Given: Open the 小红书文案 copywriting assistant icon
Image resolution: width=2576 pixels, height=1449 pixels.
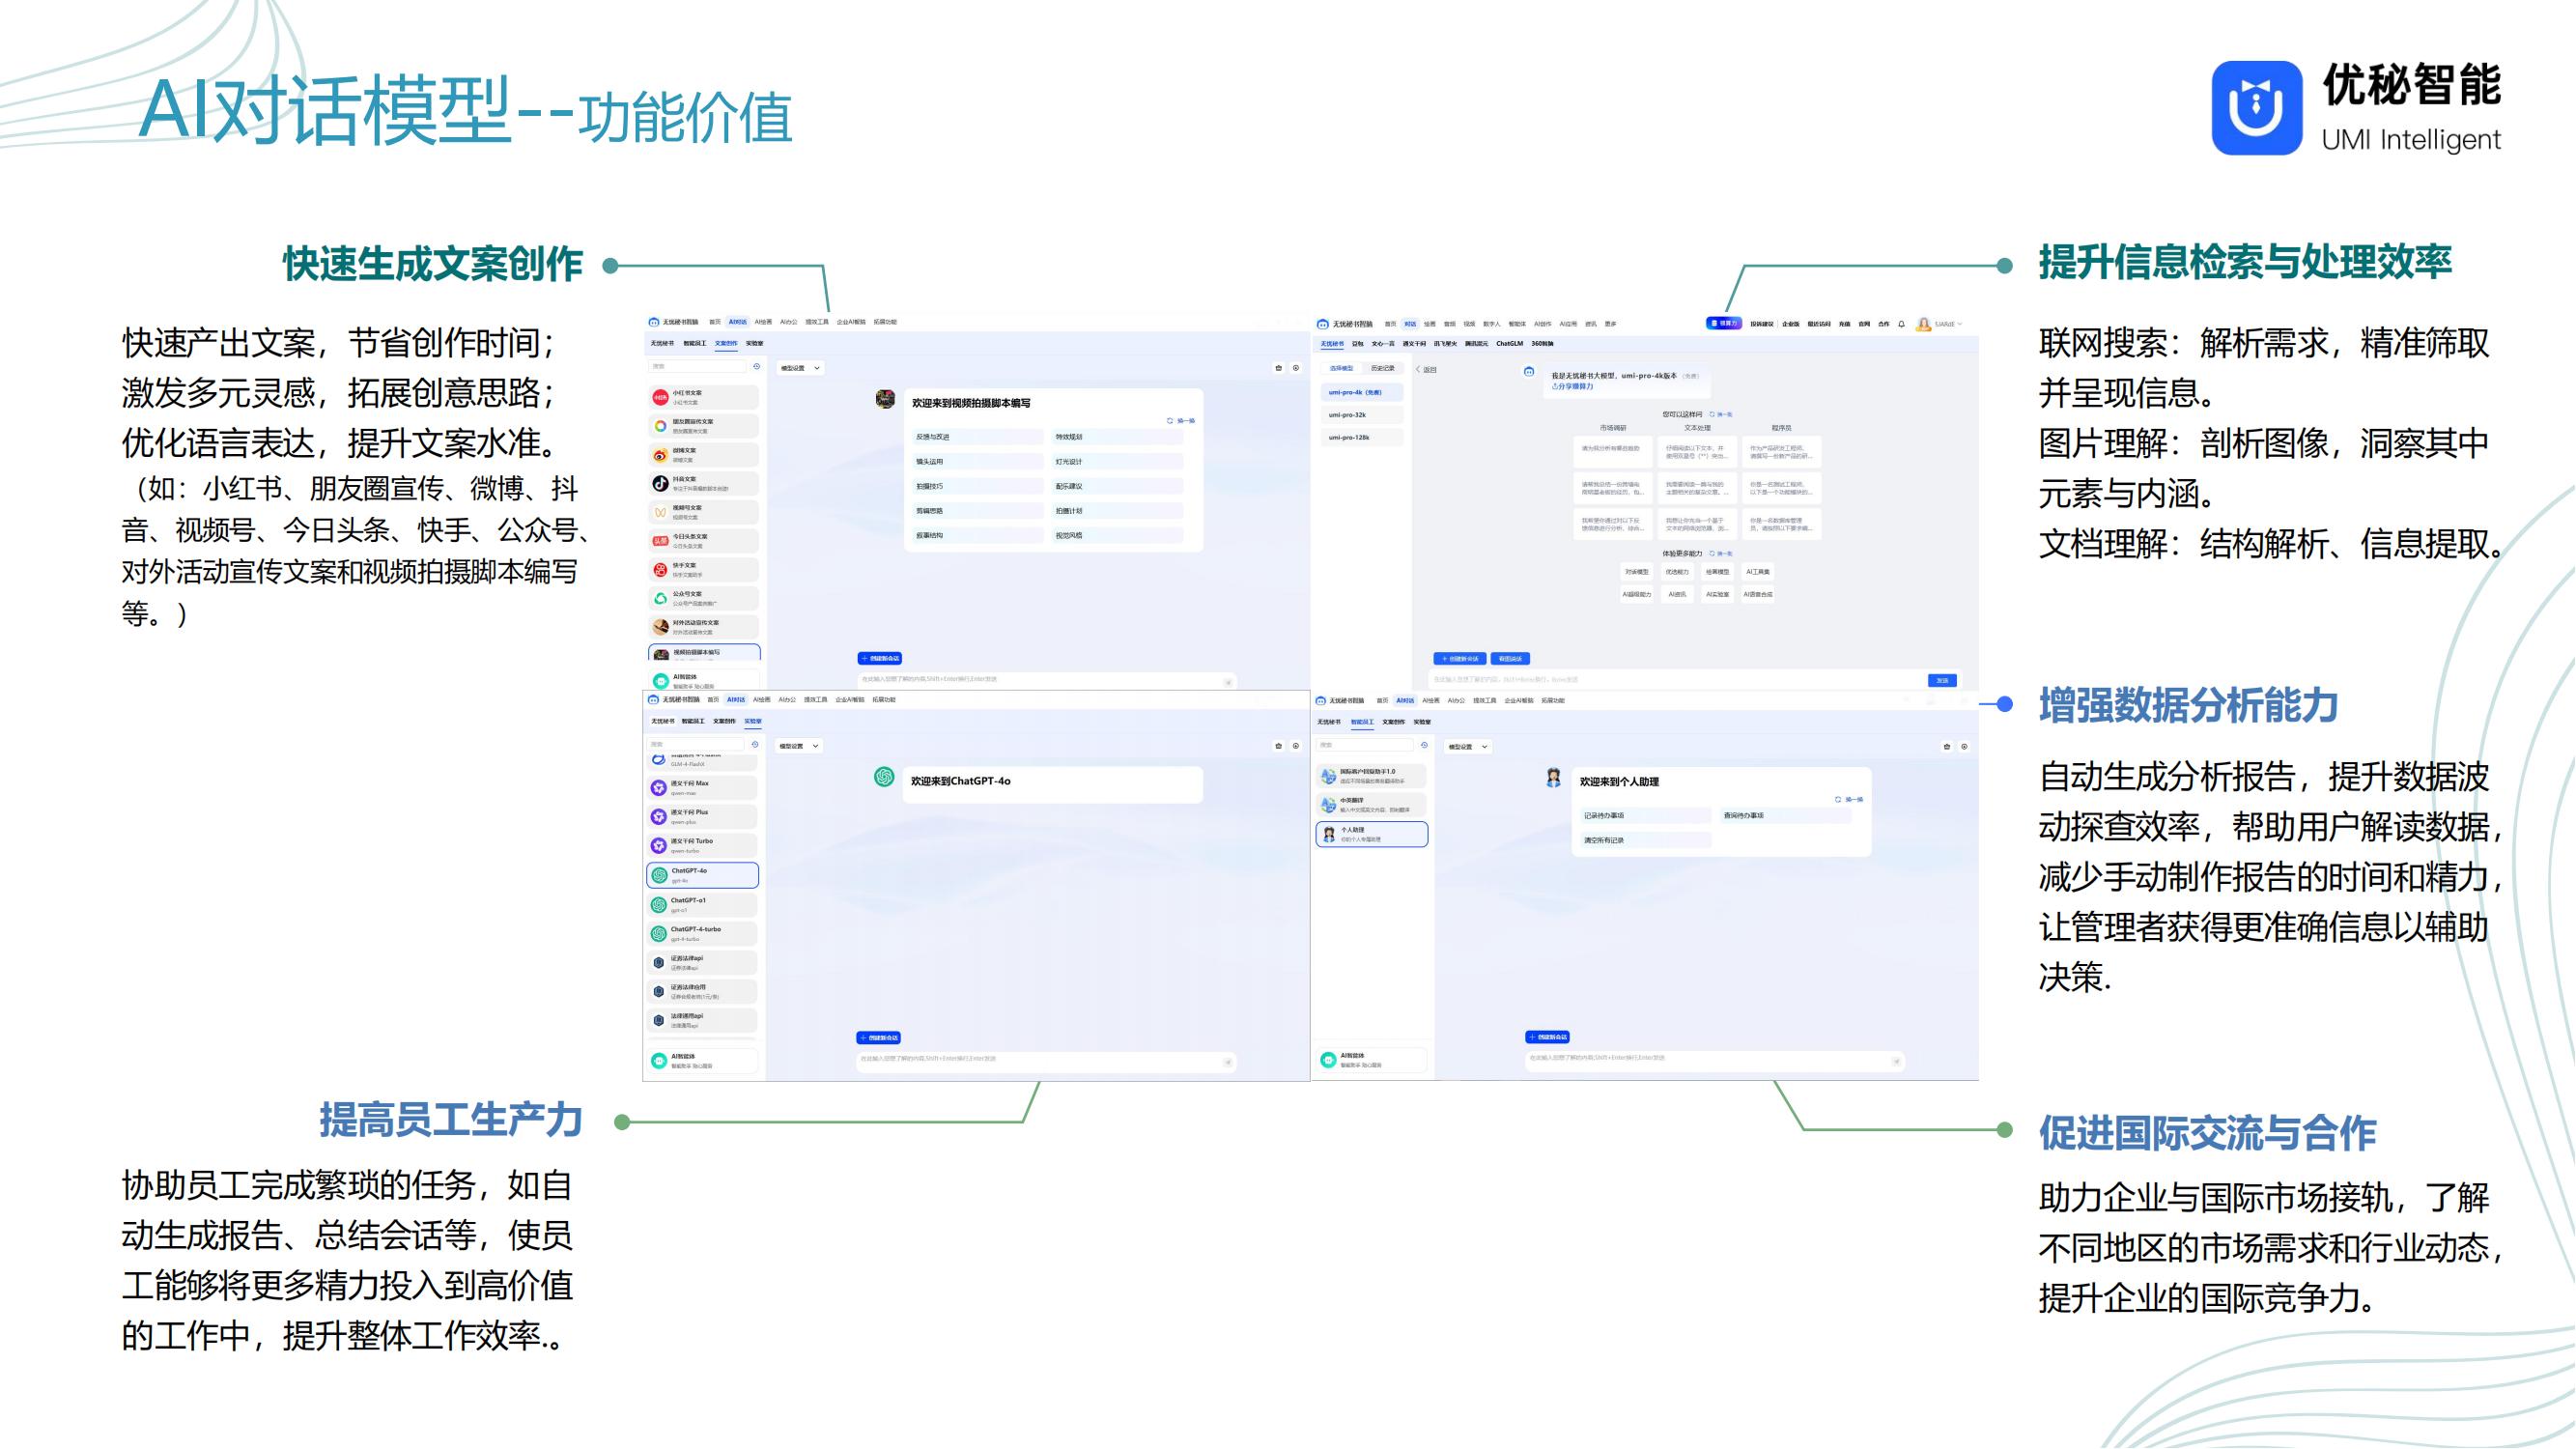Looking at the screenshot, I should 660,397.
